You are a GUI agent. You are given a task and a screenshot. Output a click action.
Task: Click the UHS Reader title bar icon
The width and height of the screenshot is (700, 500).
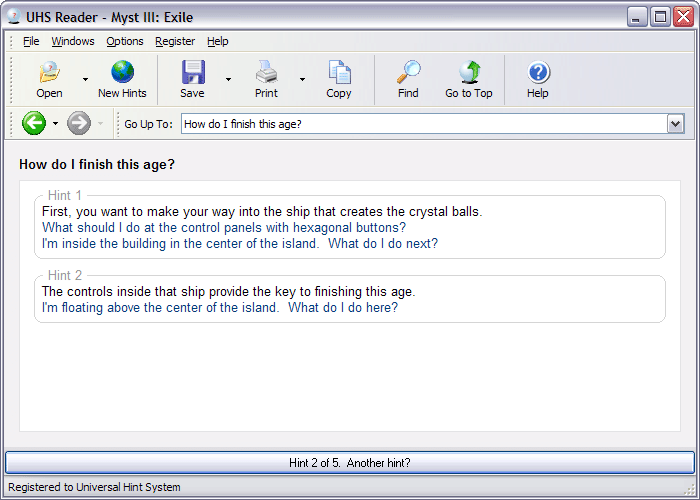point(14,17)
